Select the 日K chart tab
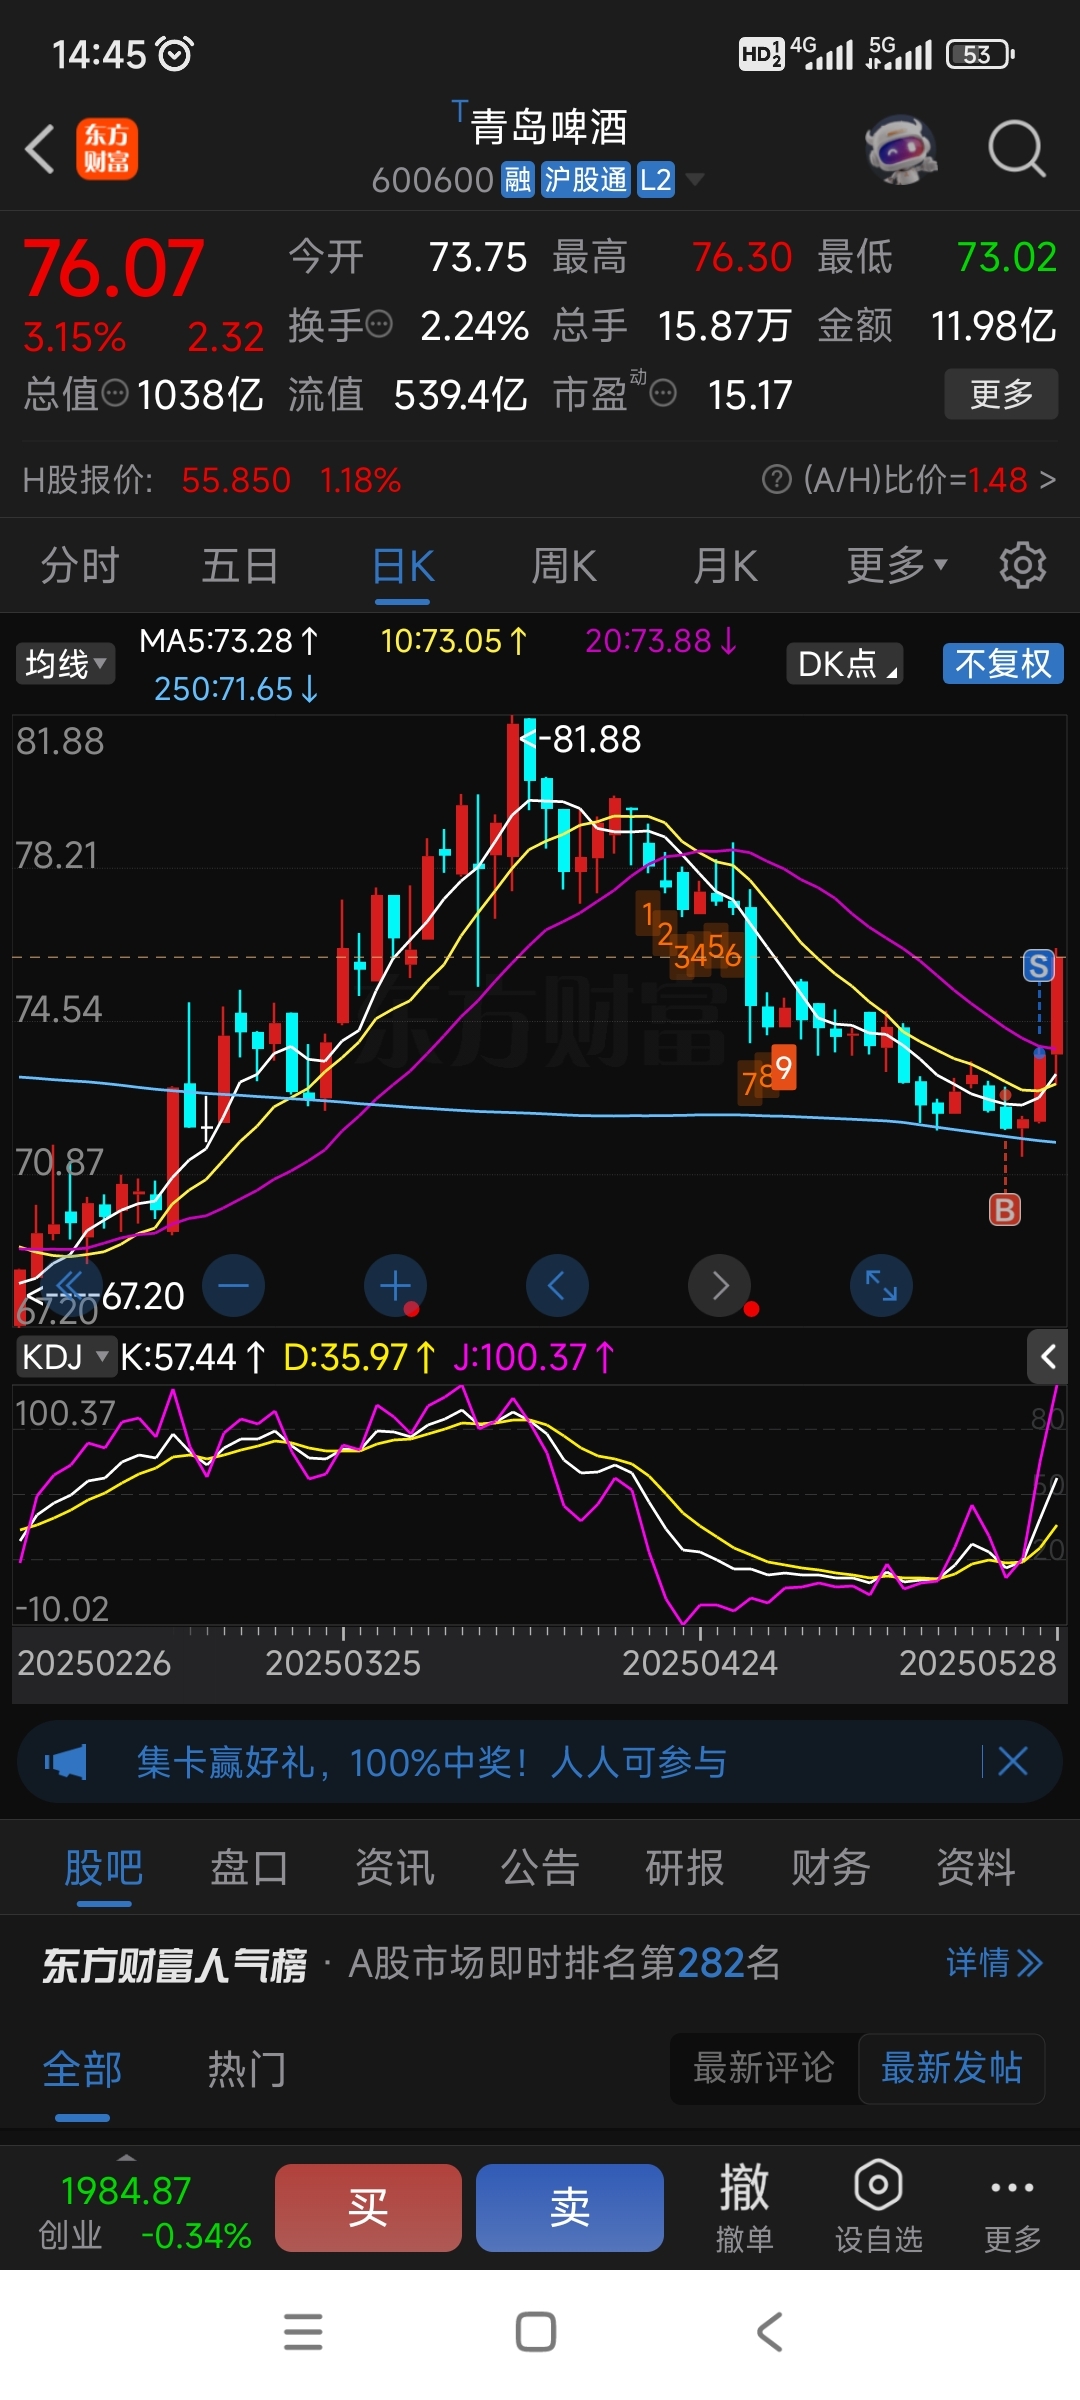This screenshot has width=1080, height=2400. pyautogui.click(x=403, y=566)
